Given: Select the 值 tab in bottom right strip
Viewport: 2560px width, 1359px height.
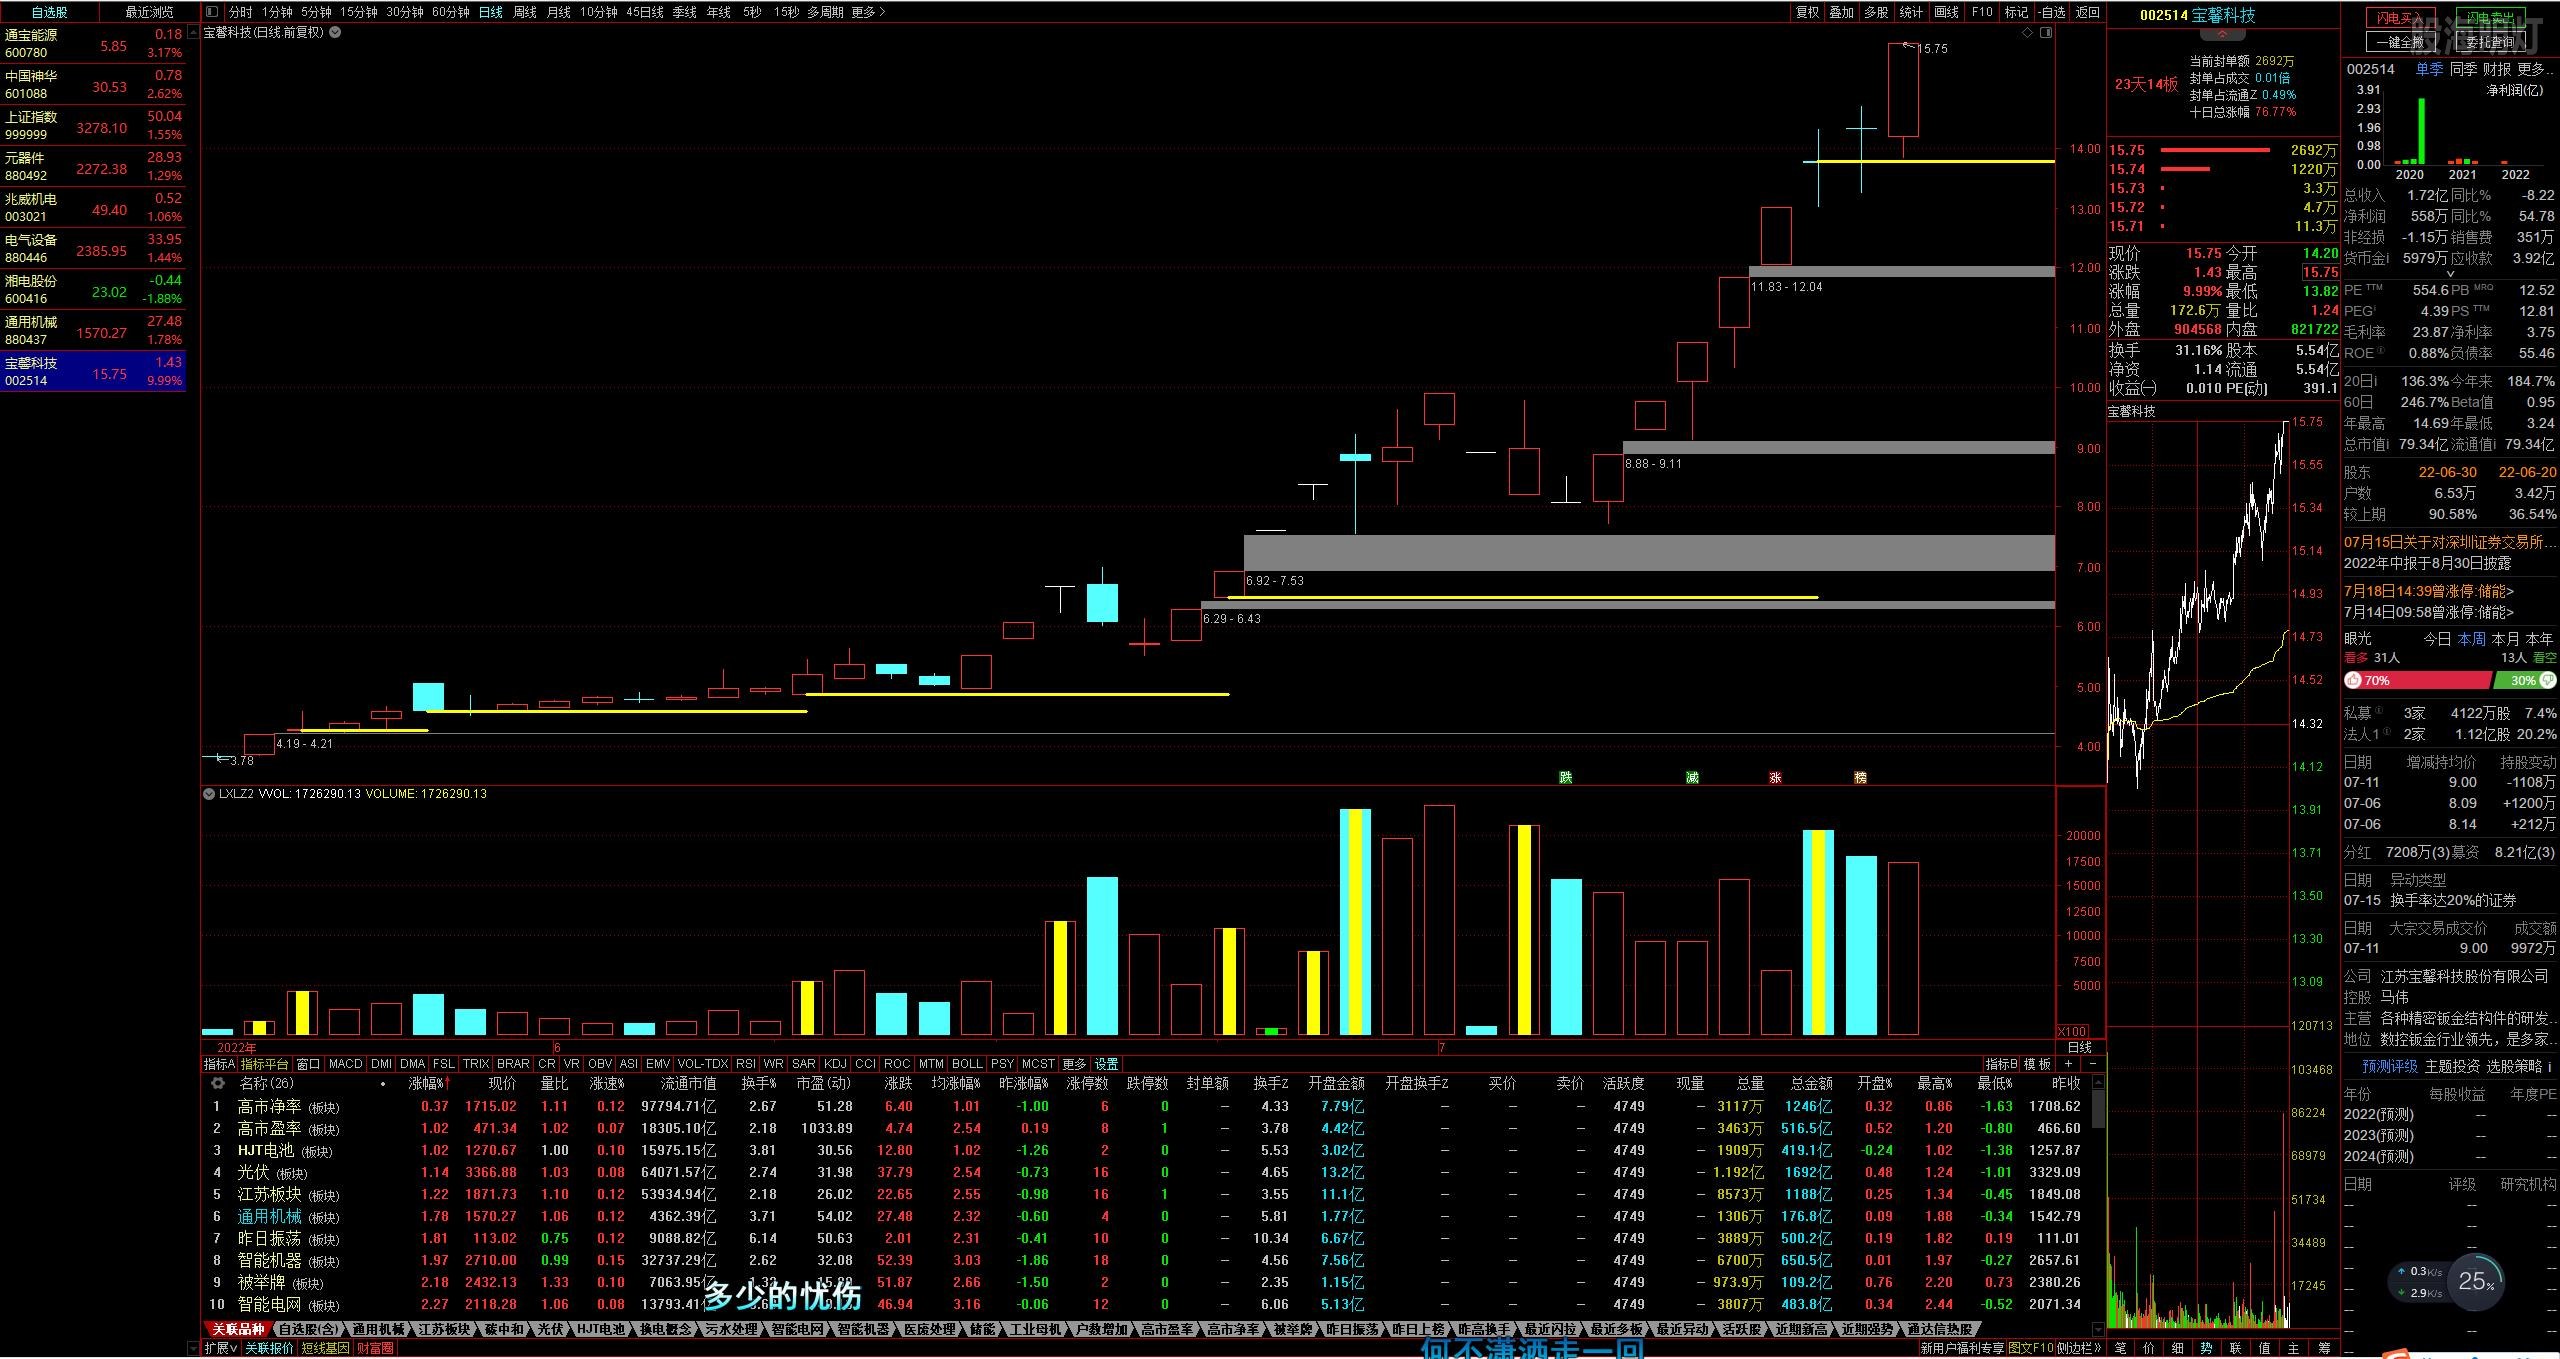Looking at the screenshot, I should [2265, 1348].
